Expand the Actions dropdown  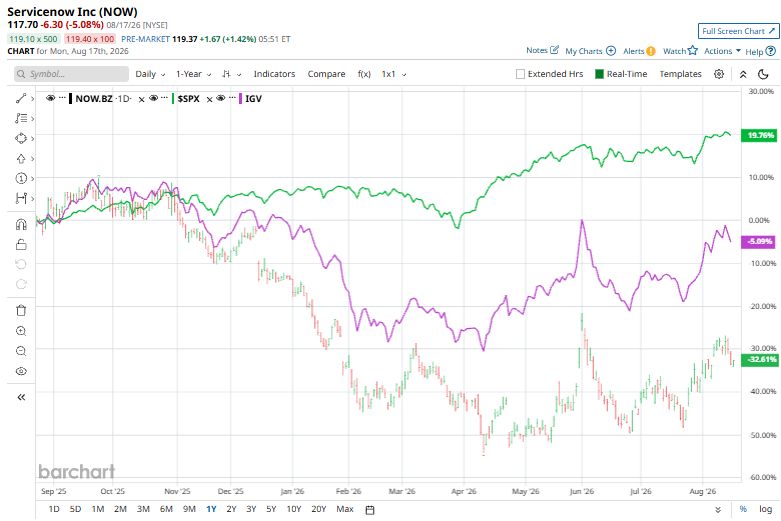click(x=722, y=51)
